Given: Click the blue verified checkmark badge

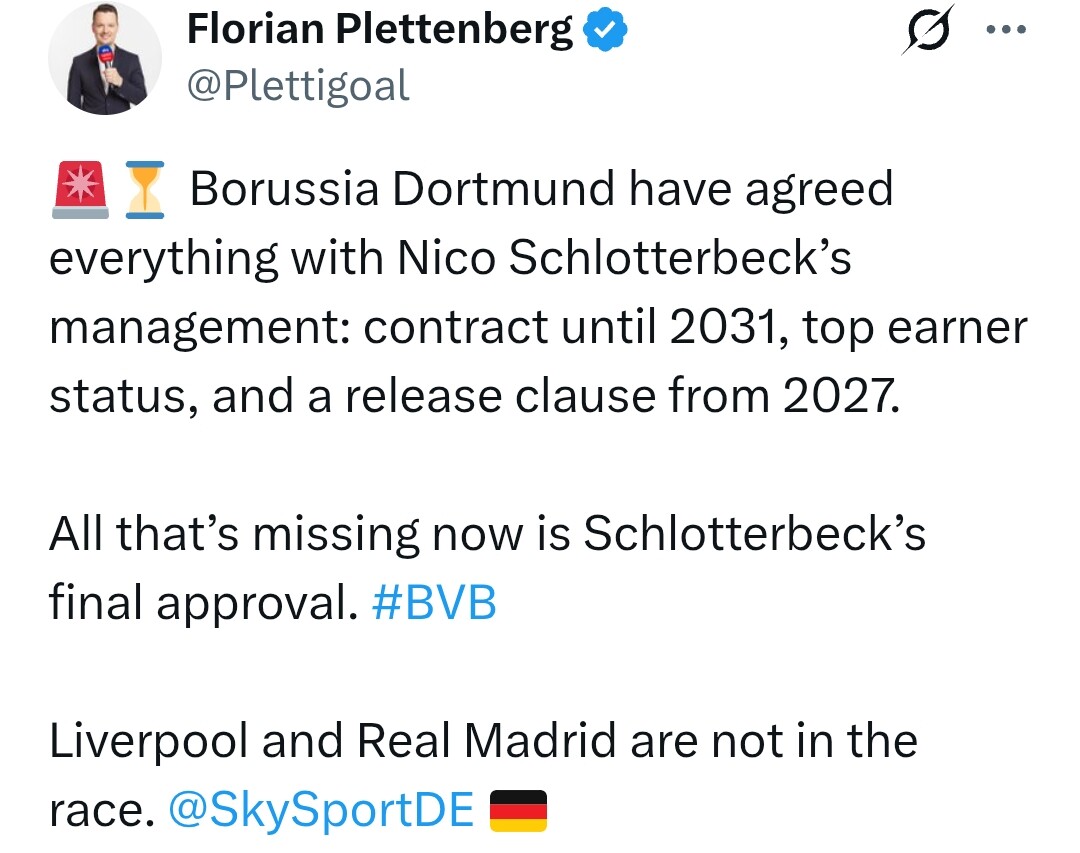Looking at the screenshot, I should tap(606, 32).
